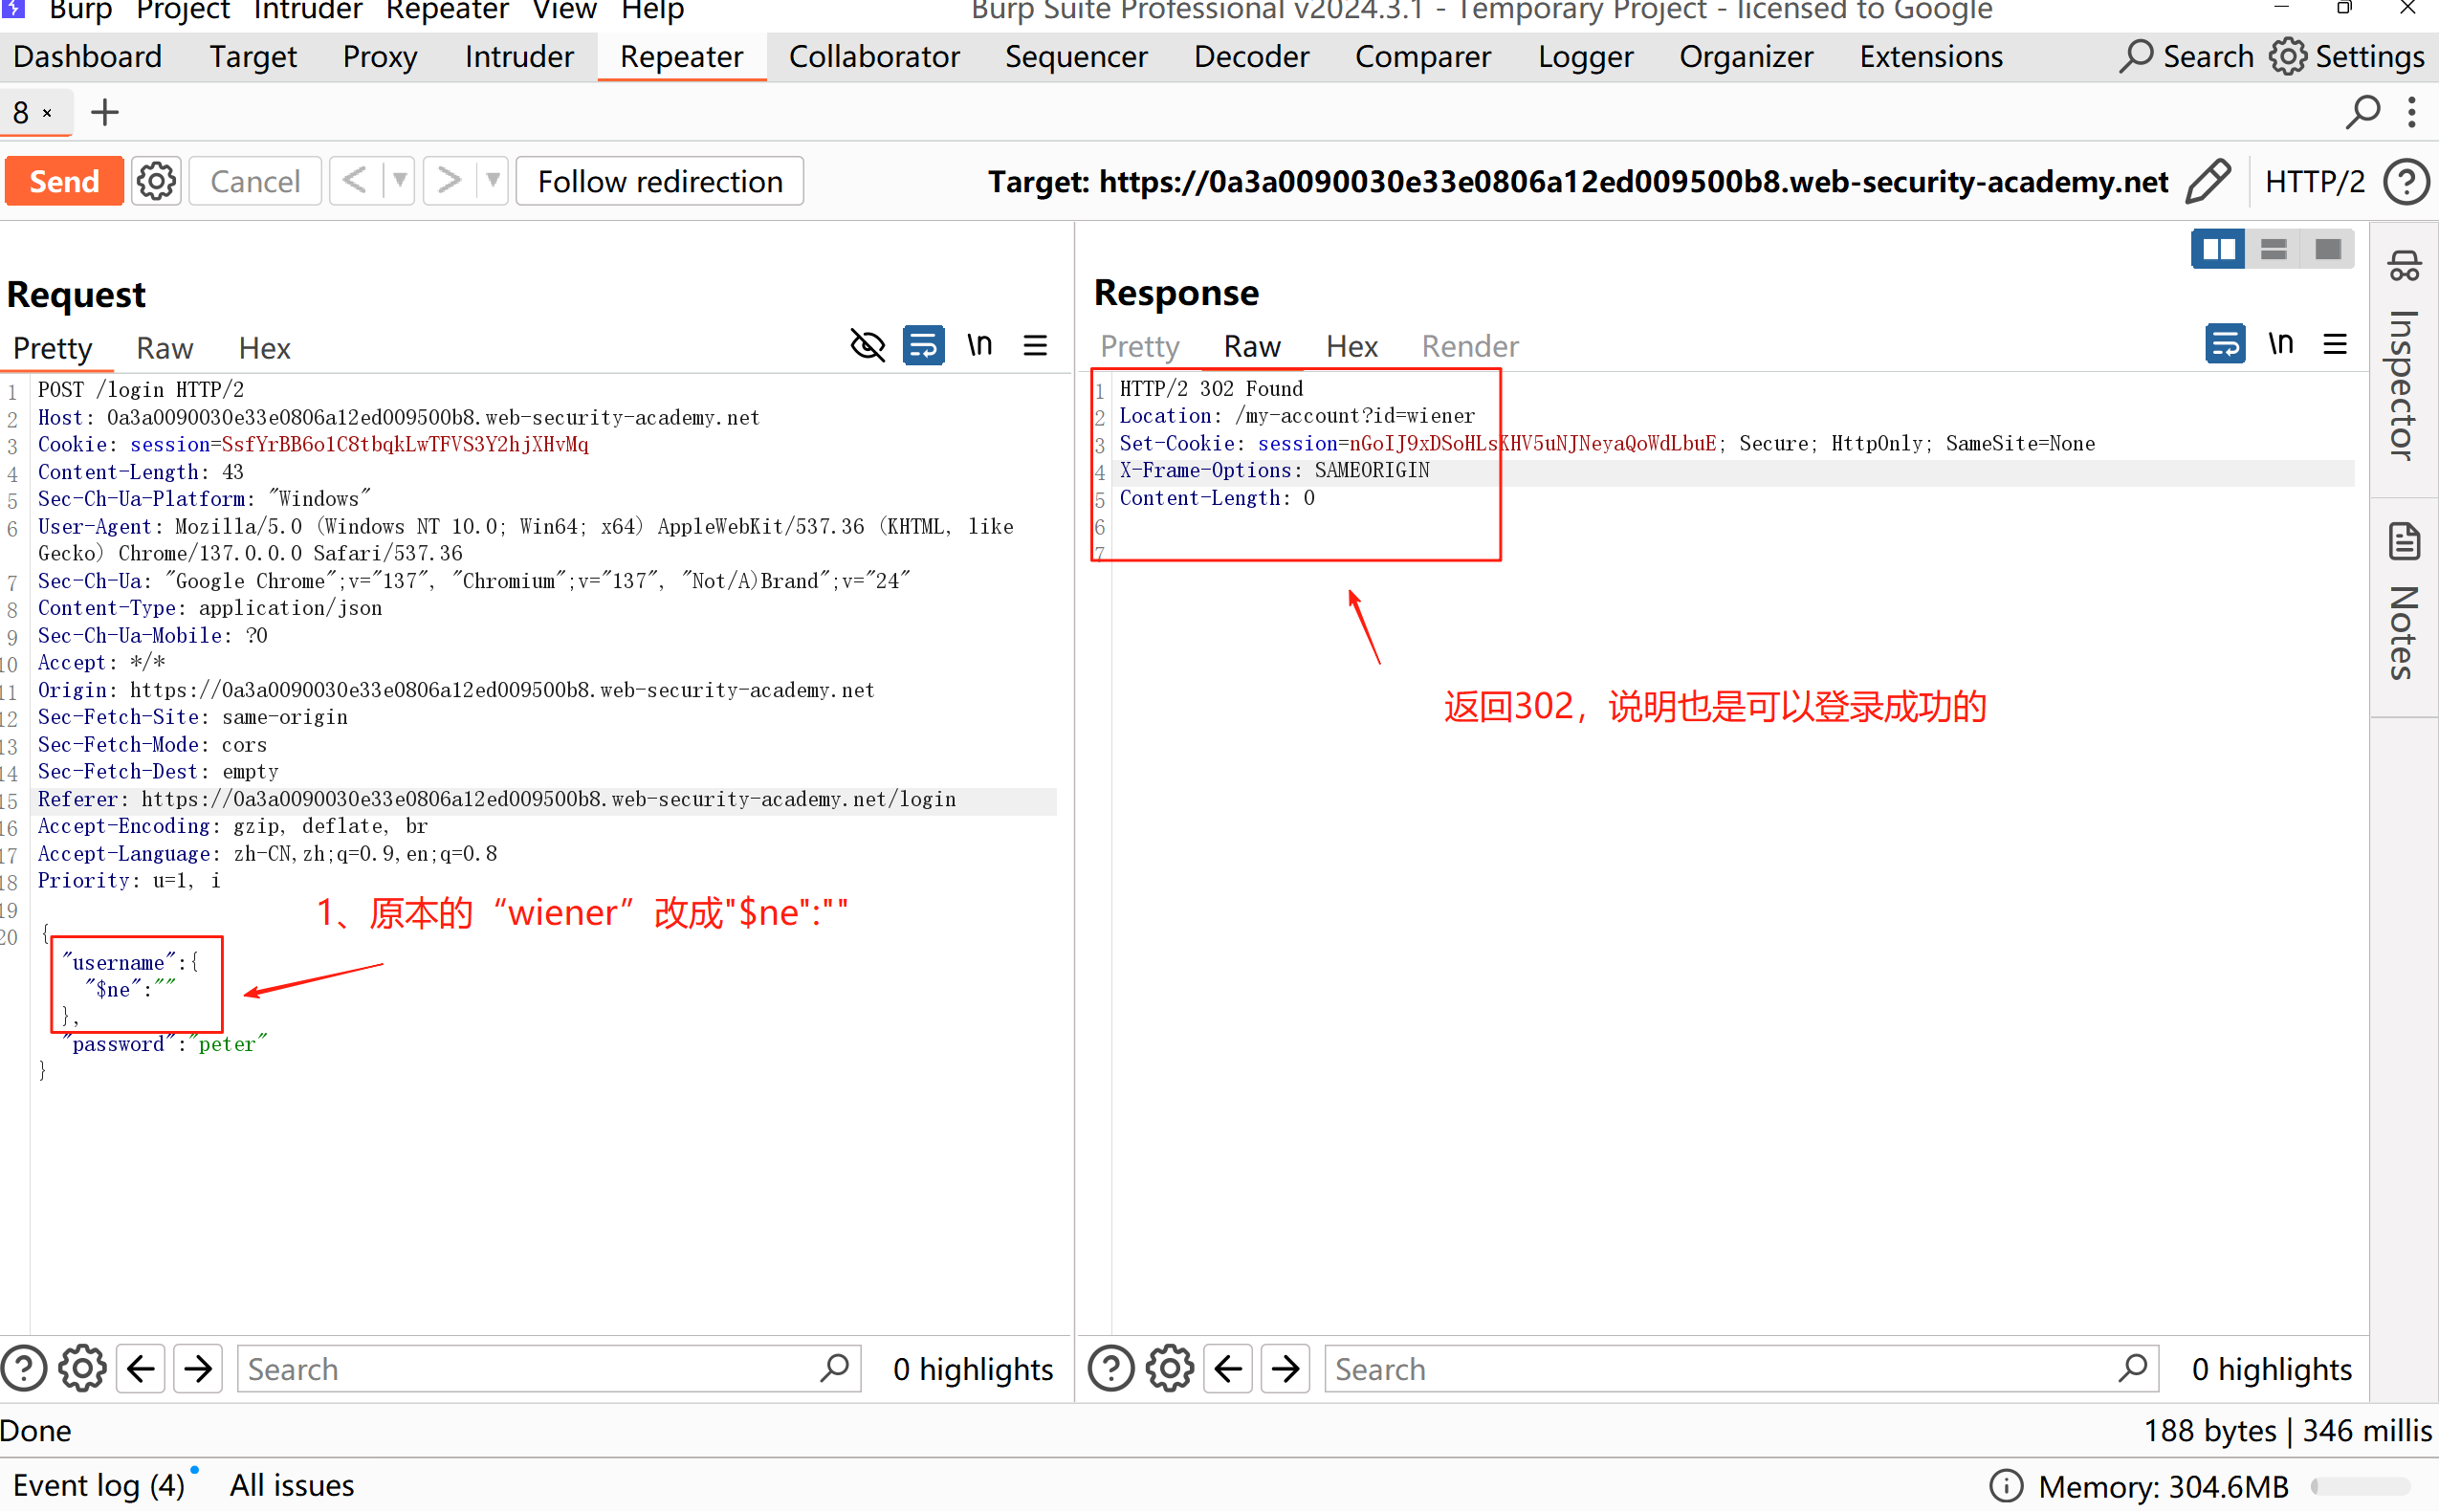
Task: Select side-by-side layout view
Action: click(2217, 249)
